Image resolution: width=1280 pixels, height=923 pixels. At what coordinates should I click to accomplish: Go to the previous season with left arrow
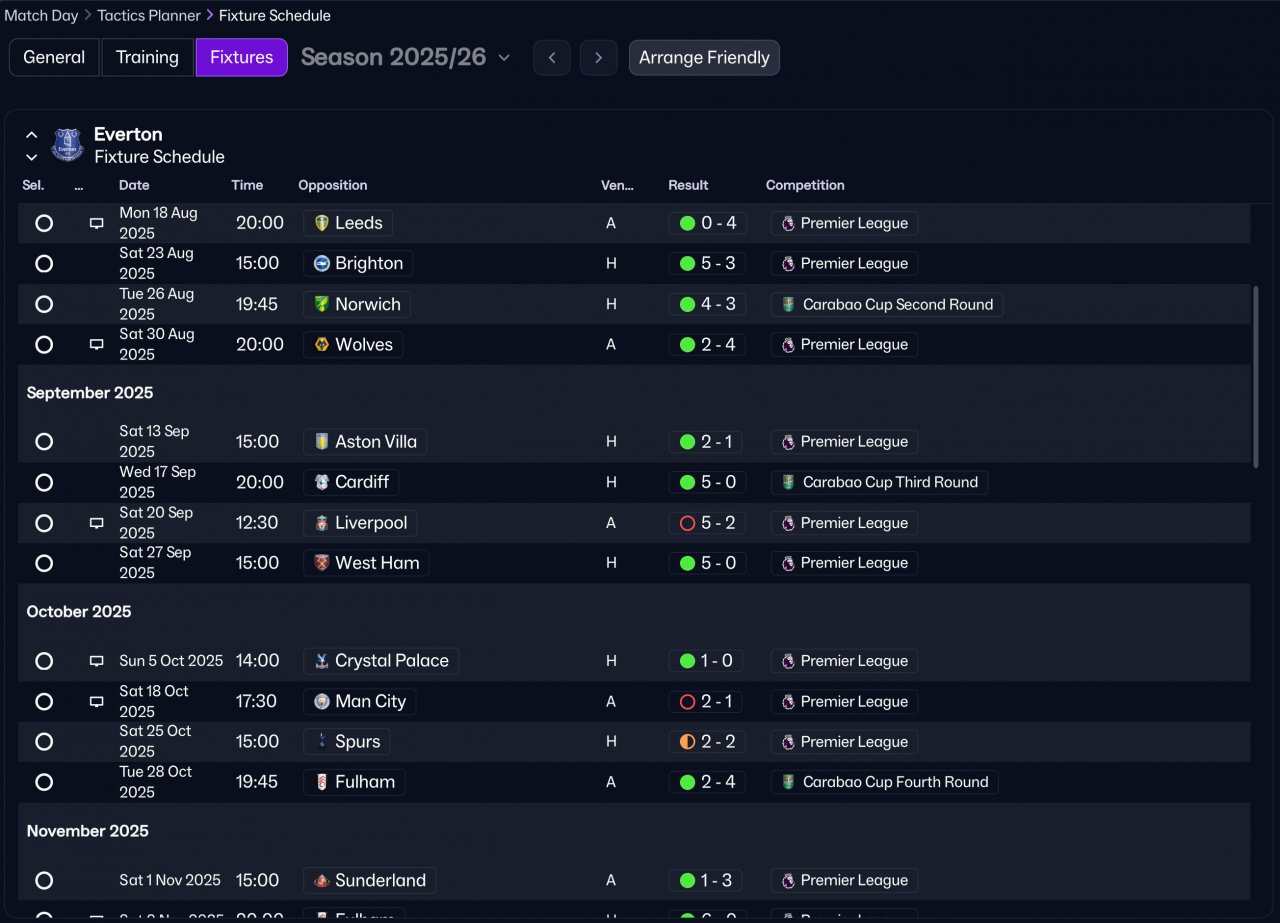tap(552, 58)
